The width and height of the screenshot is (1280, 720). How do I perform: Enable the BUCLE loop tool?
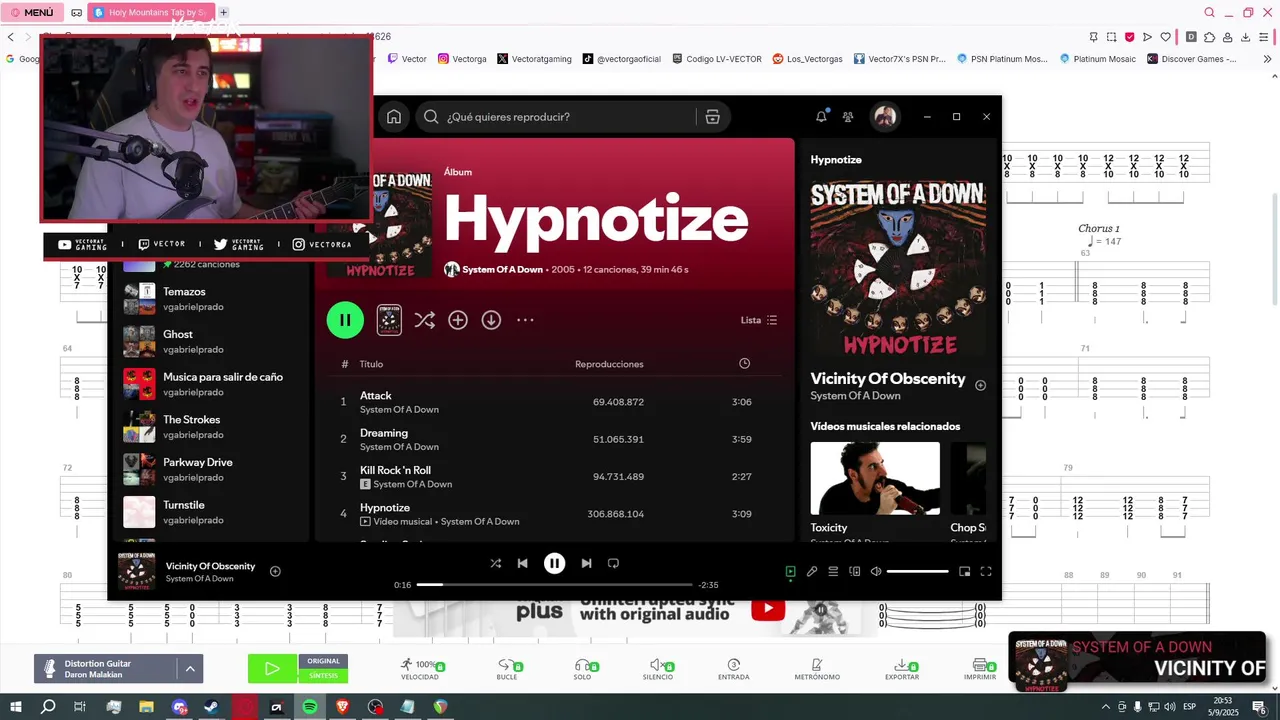[x=508, y=669]
